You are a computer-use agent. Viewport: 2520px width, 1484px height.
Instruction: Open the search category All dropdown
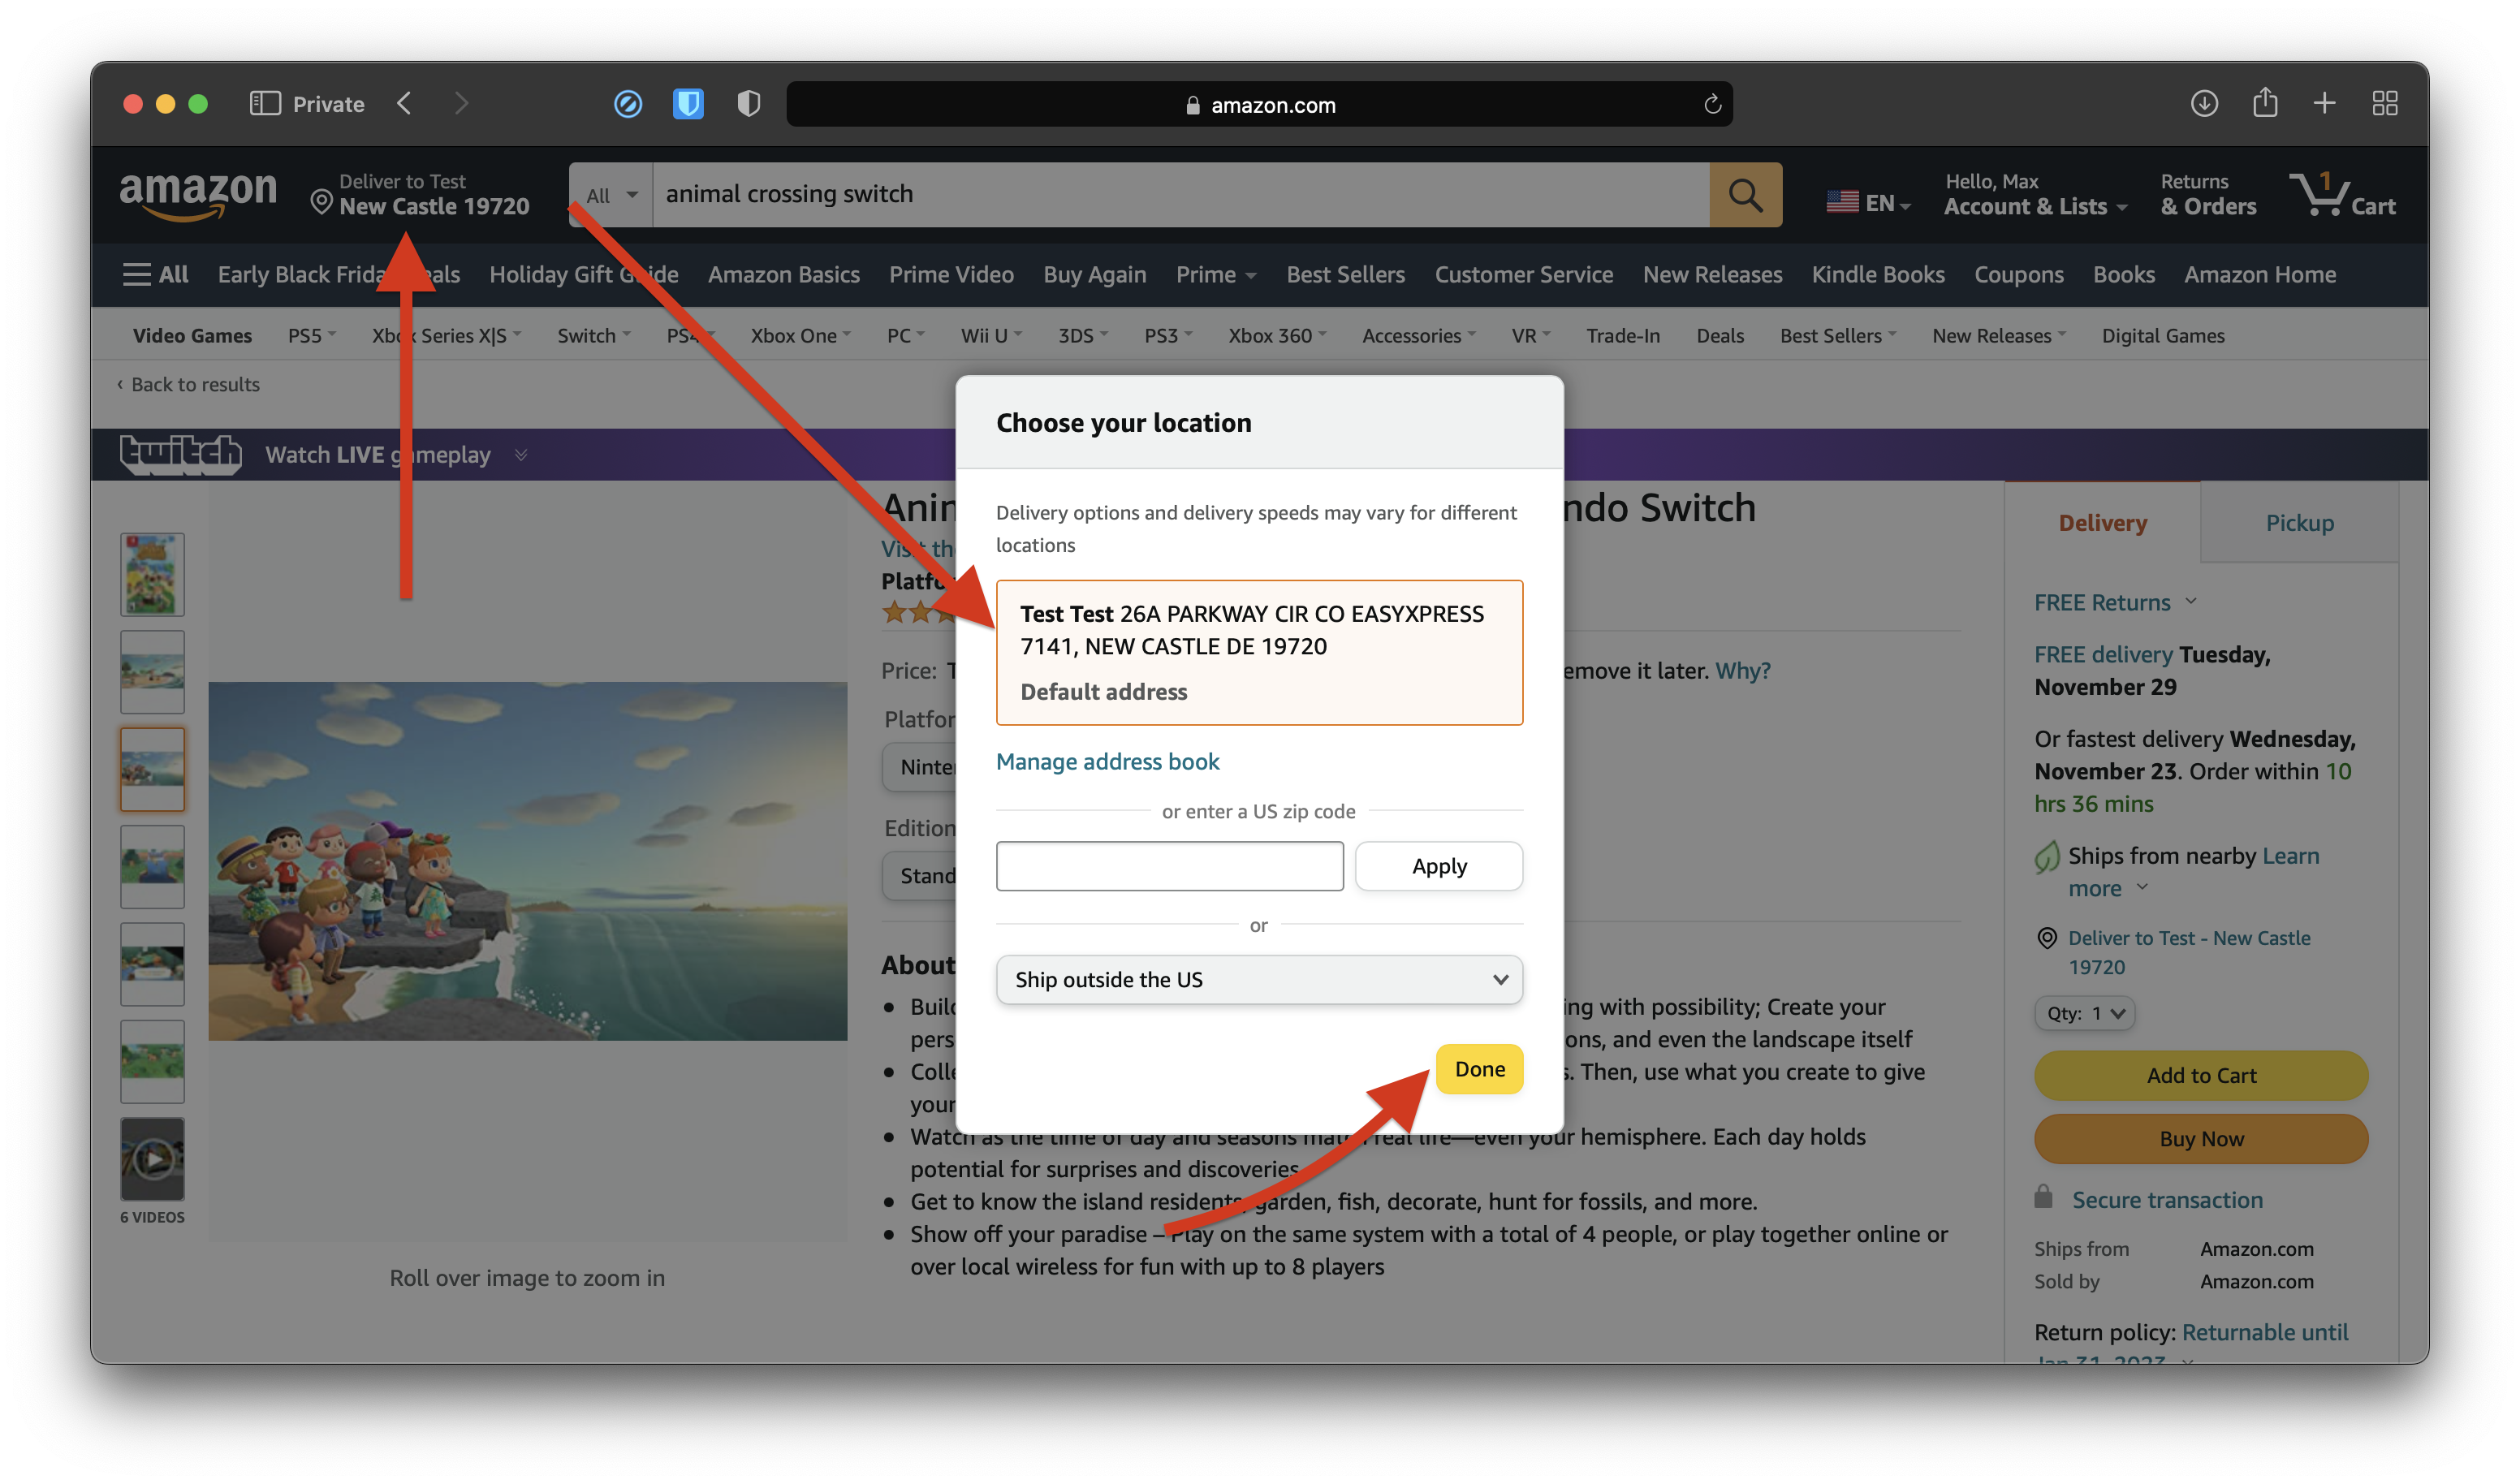(611, 195)
